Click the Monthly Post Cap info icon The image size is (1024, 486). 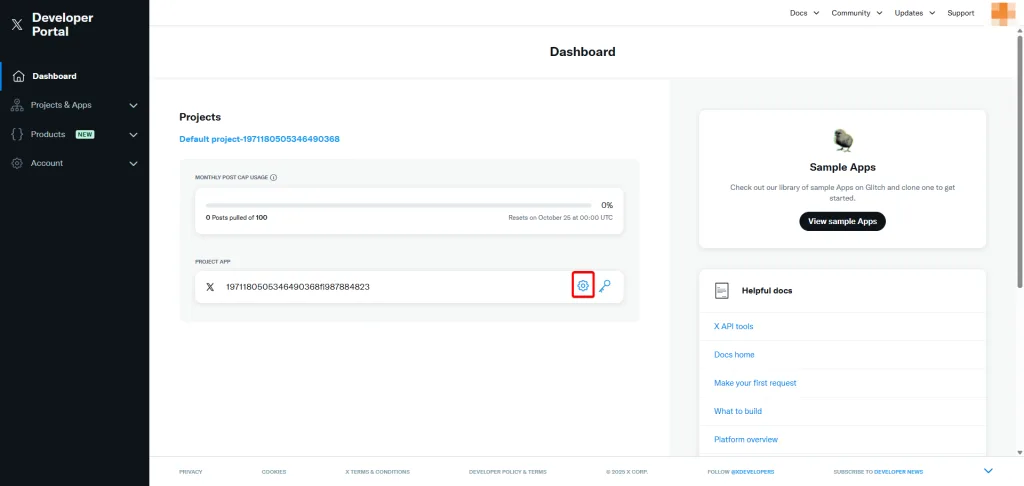tap(274, 178)
